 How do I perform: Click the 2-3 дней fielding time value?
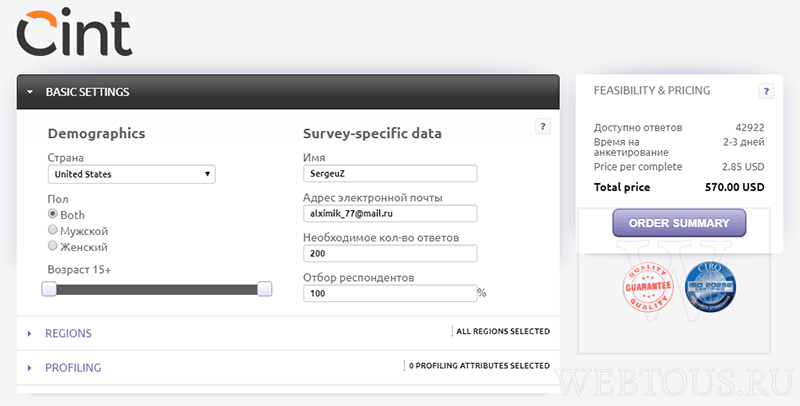point(744,142)
